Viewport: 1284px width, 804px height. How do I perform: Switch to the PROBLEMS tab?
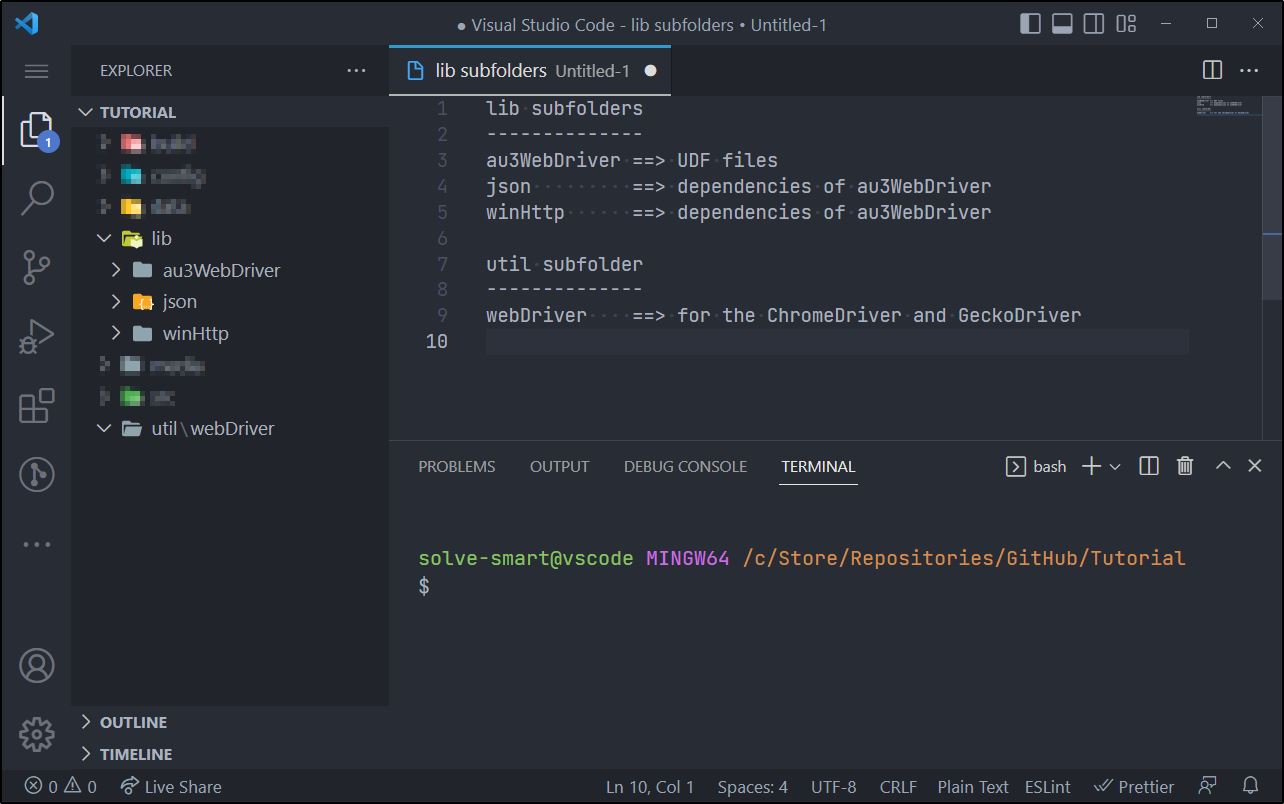(456, 467)
